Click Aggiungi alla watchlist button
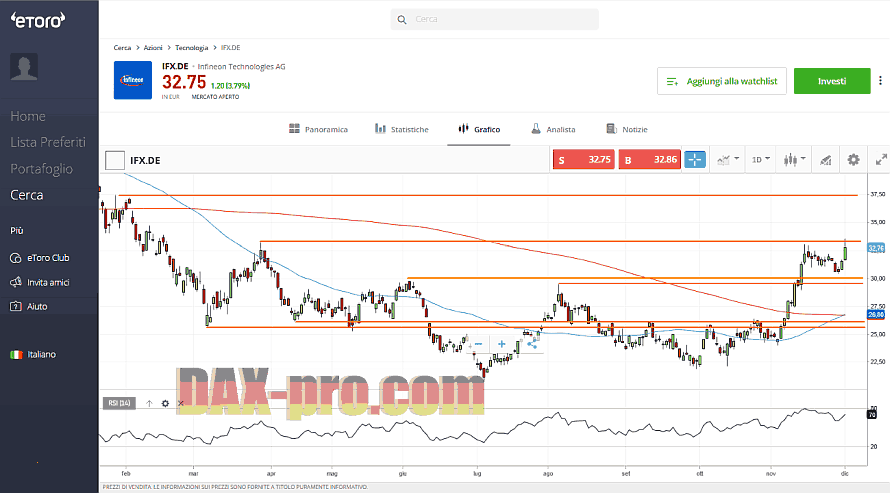Screen dimensions: 890x493 pyautogui.click(x=721, y=81)
